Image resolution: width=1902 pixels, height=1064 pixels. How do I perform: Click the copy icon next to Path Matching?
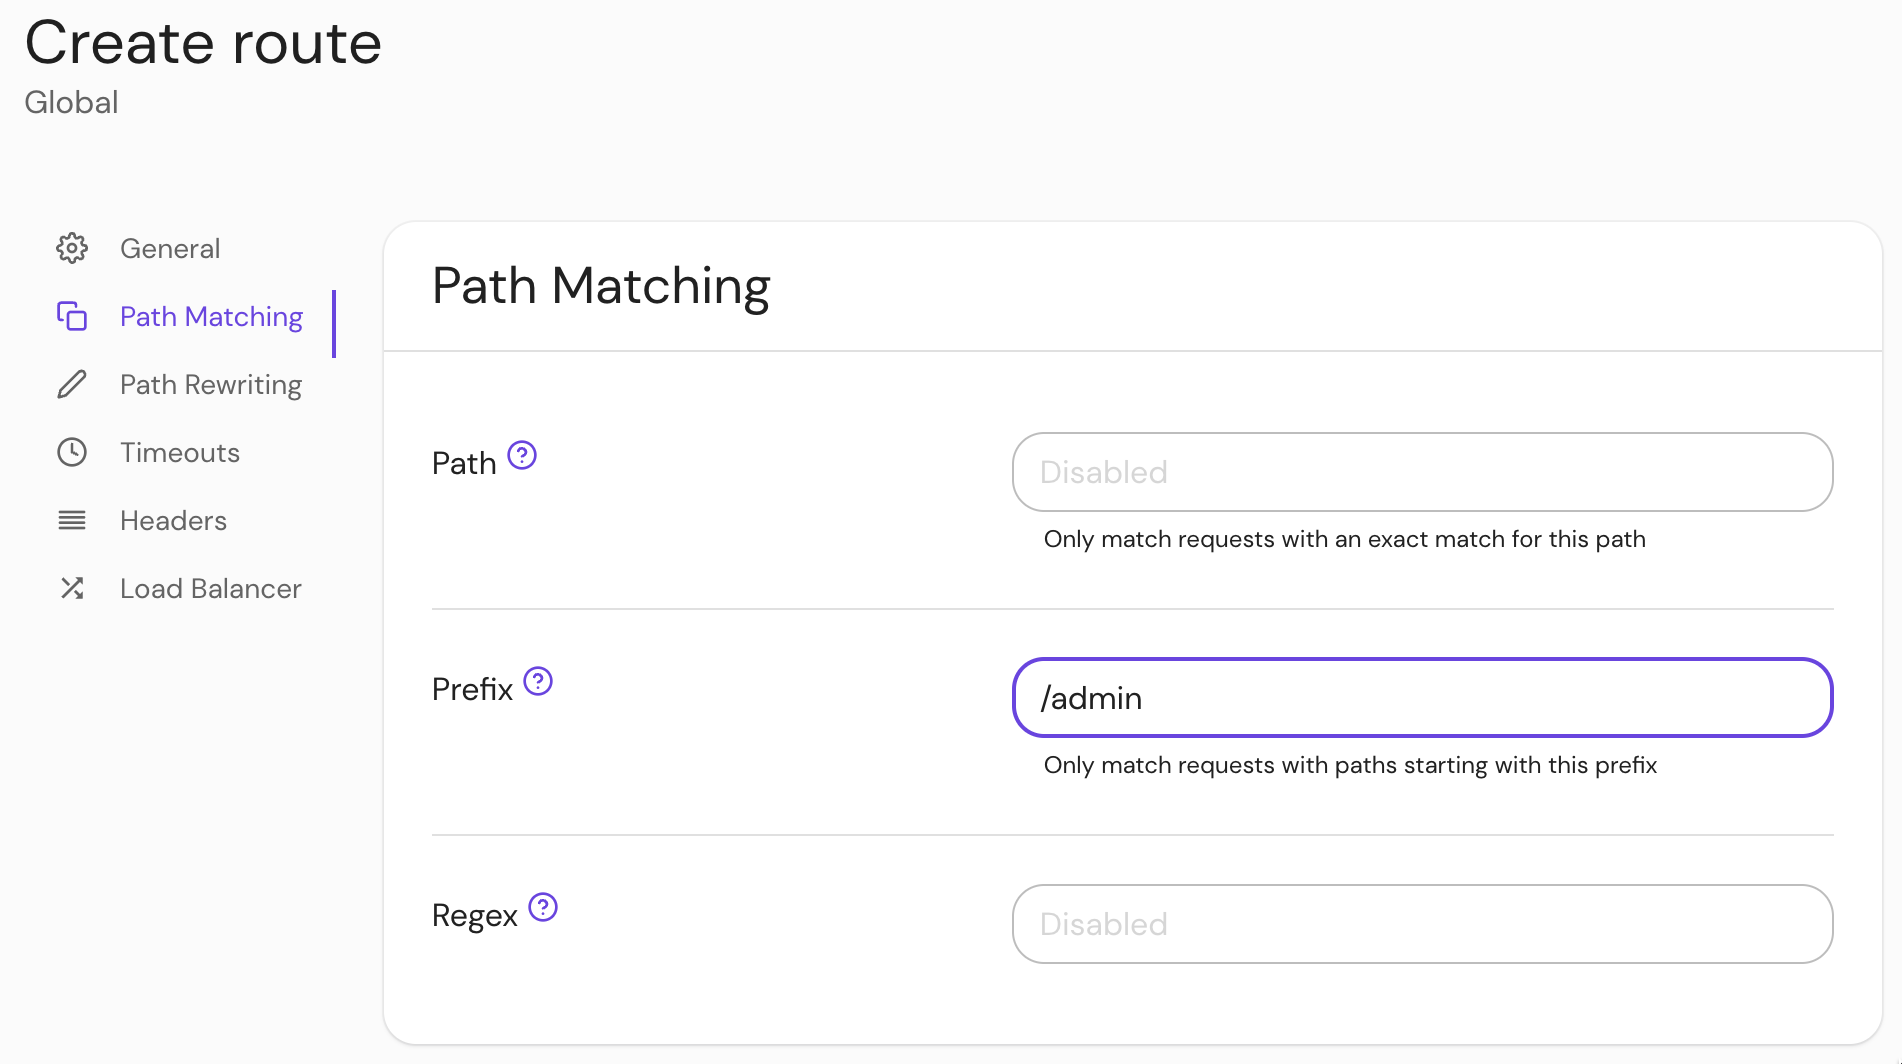[71, 316]
